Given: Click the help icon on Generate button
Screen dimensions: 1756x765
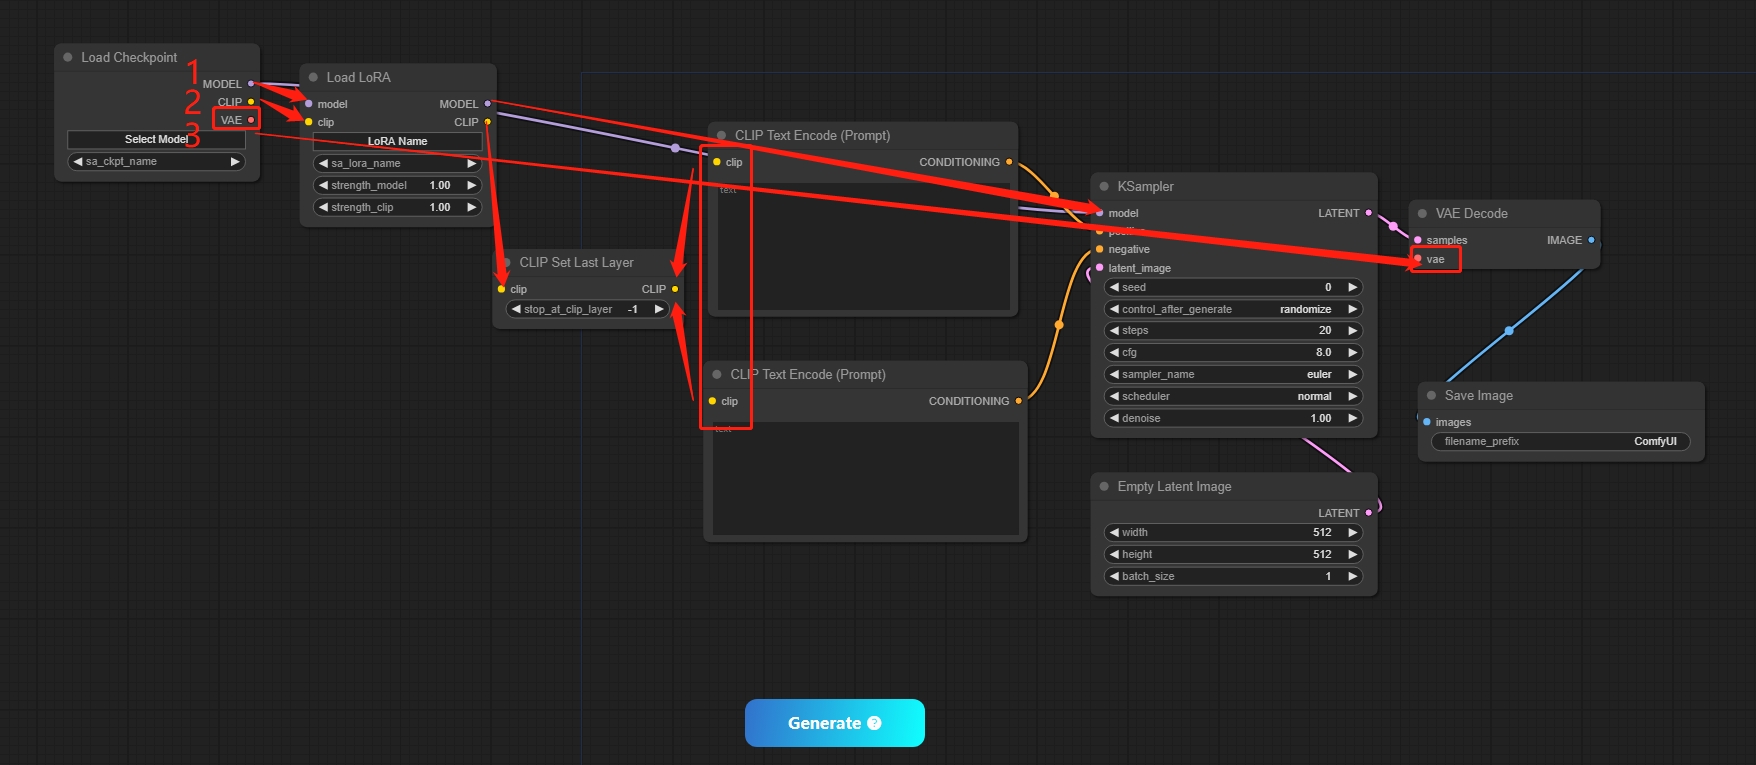Looking at the screenshot, I should pyautogui.click(x=874, y=723).
